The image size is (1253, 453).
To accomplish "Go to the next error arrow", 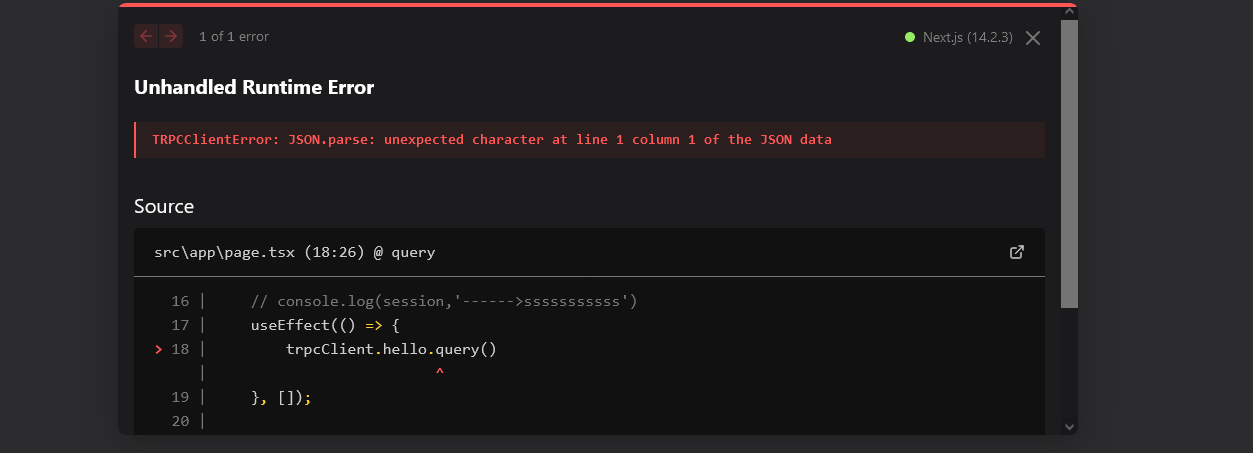I will coord(171,37).
